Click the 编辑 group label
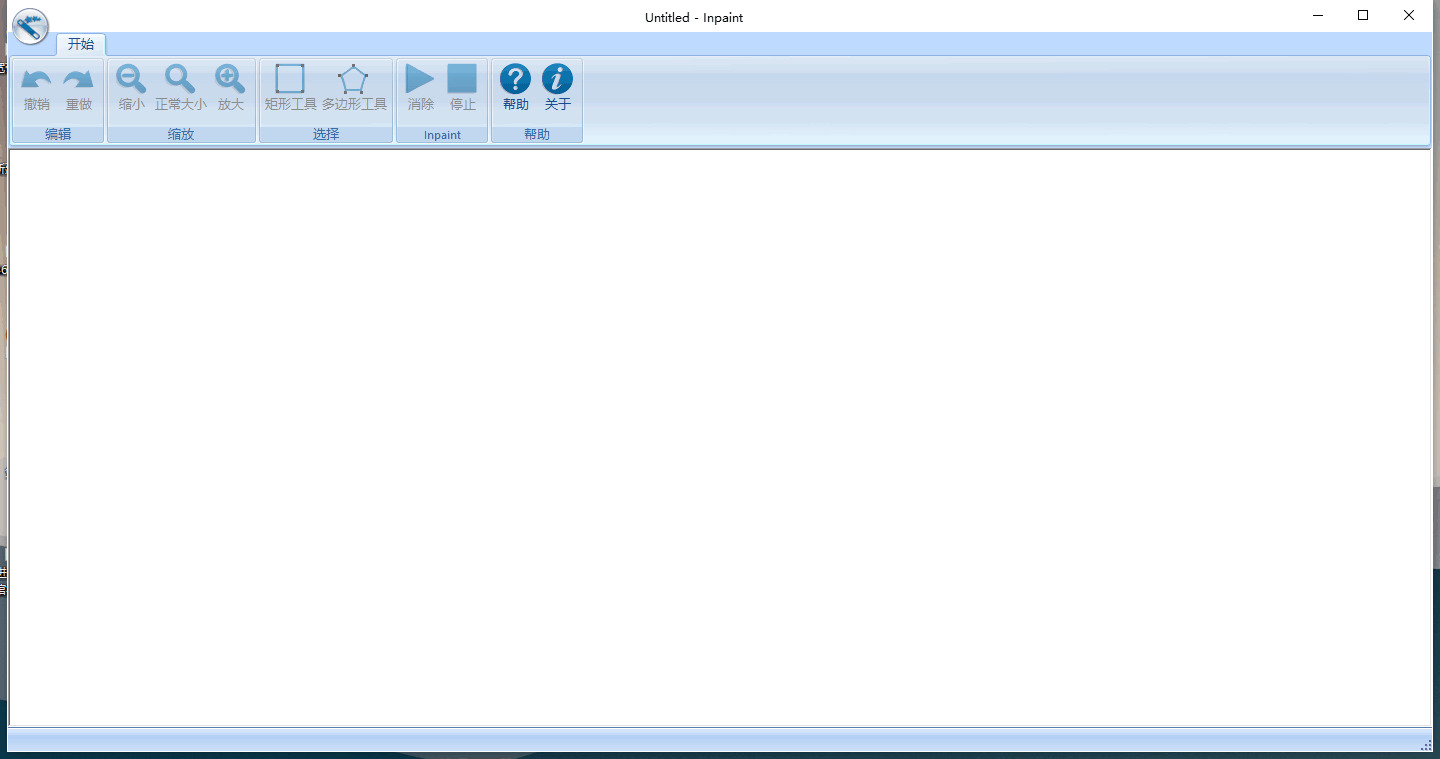Image resolution: width=1440 pixels, height=759 pixels. 58,134
